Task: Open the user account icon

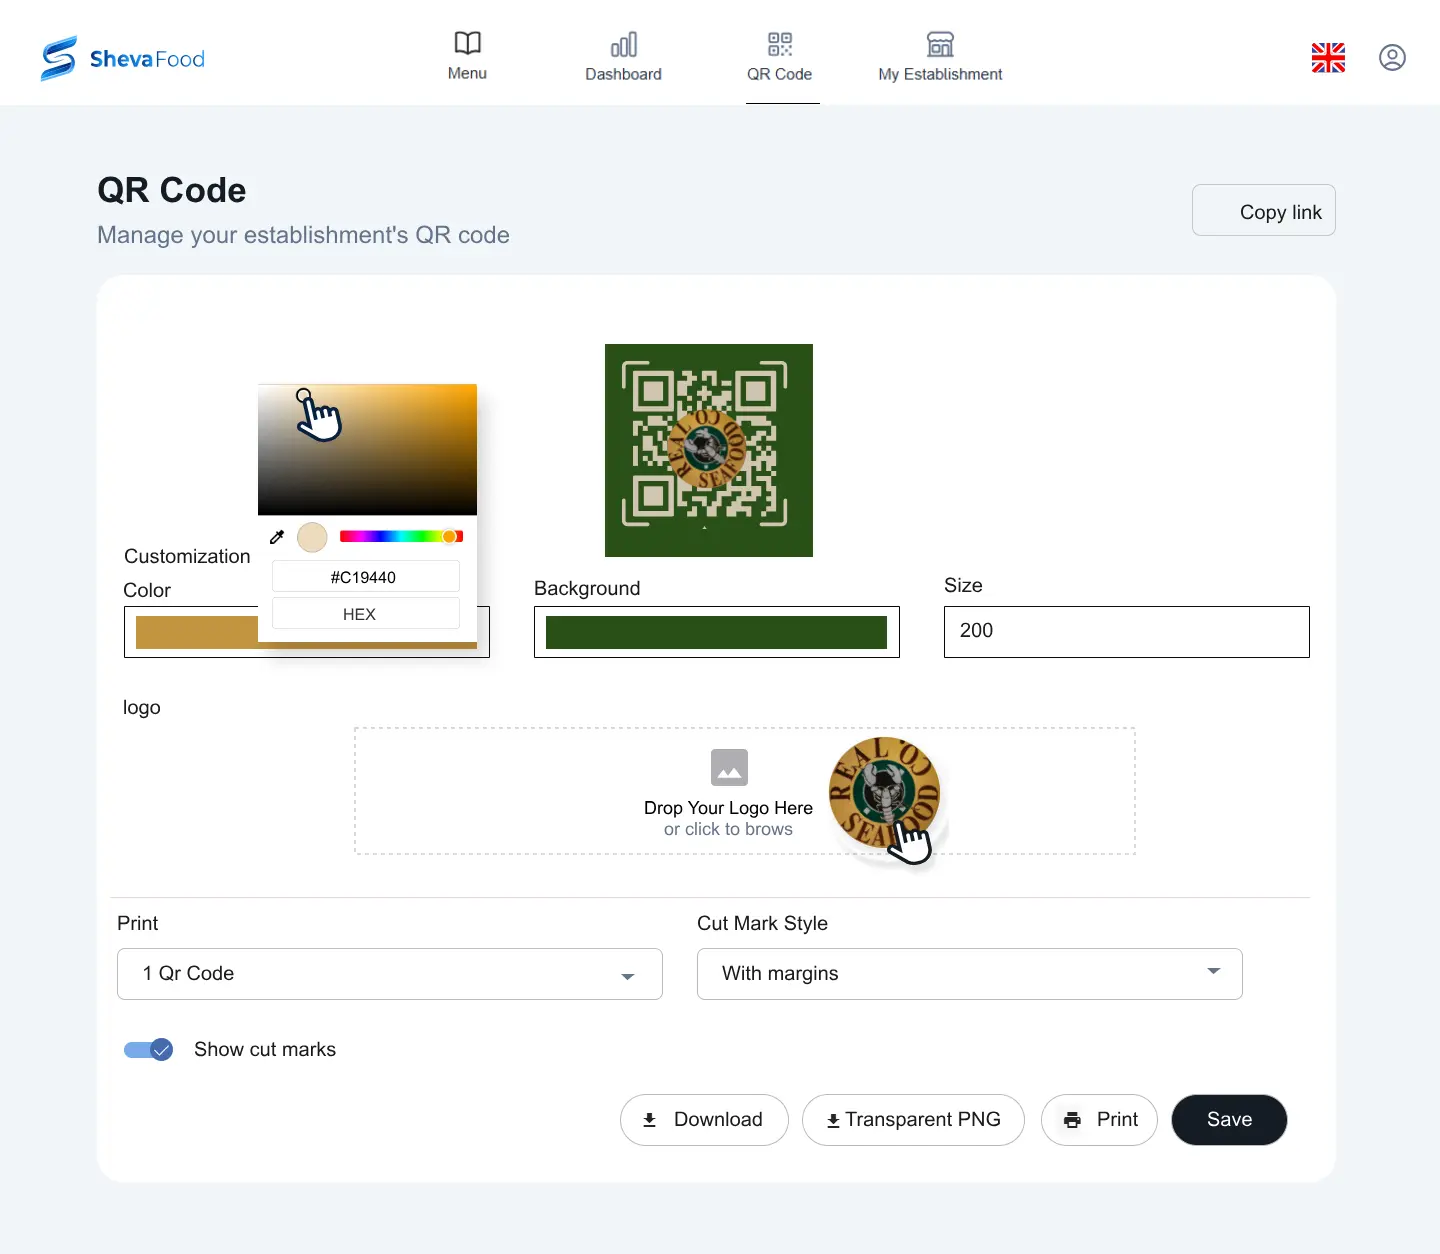Action: click(x=1393, y=58)
